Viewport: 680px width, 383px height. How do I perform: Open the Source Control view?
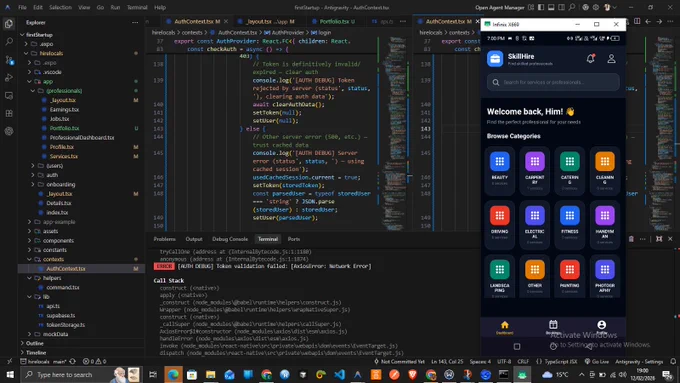point(9,60)
